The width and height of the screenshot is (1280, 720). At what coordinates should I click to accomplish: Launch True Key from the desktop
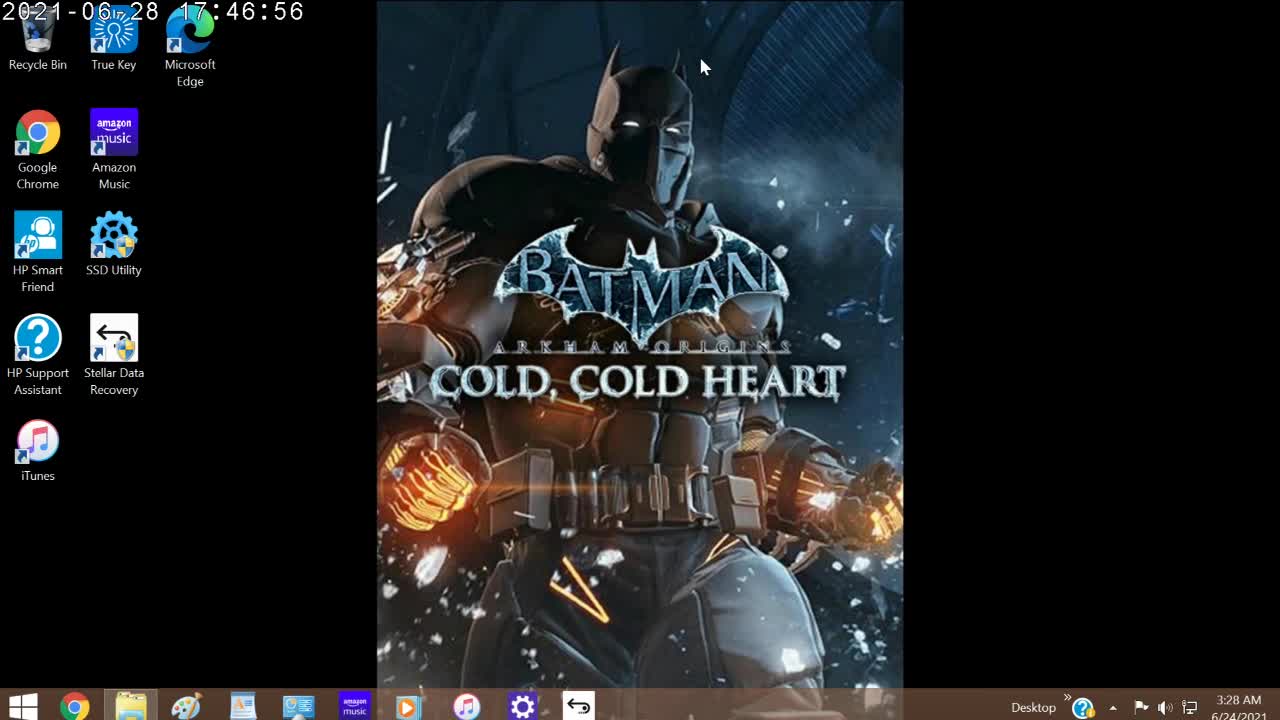tap(114, 40)
